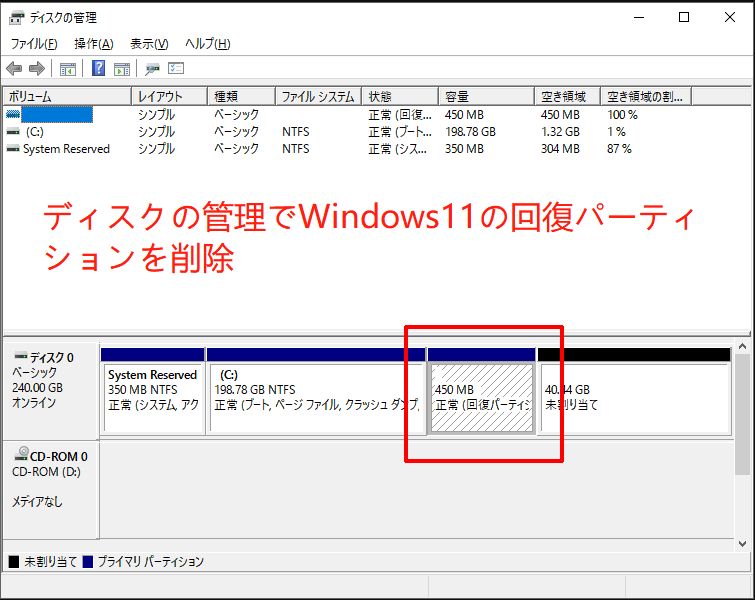Screen dimensions: 755x600
Task: Open Help via blue question mark icon
Action: point(98,68)
